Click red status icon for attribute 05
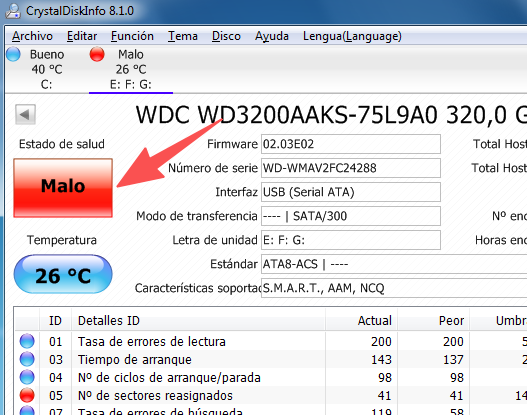Viewport: 527px width, 415px height. (x=27, y=395)
